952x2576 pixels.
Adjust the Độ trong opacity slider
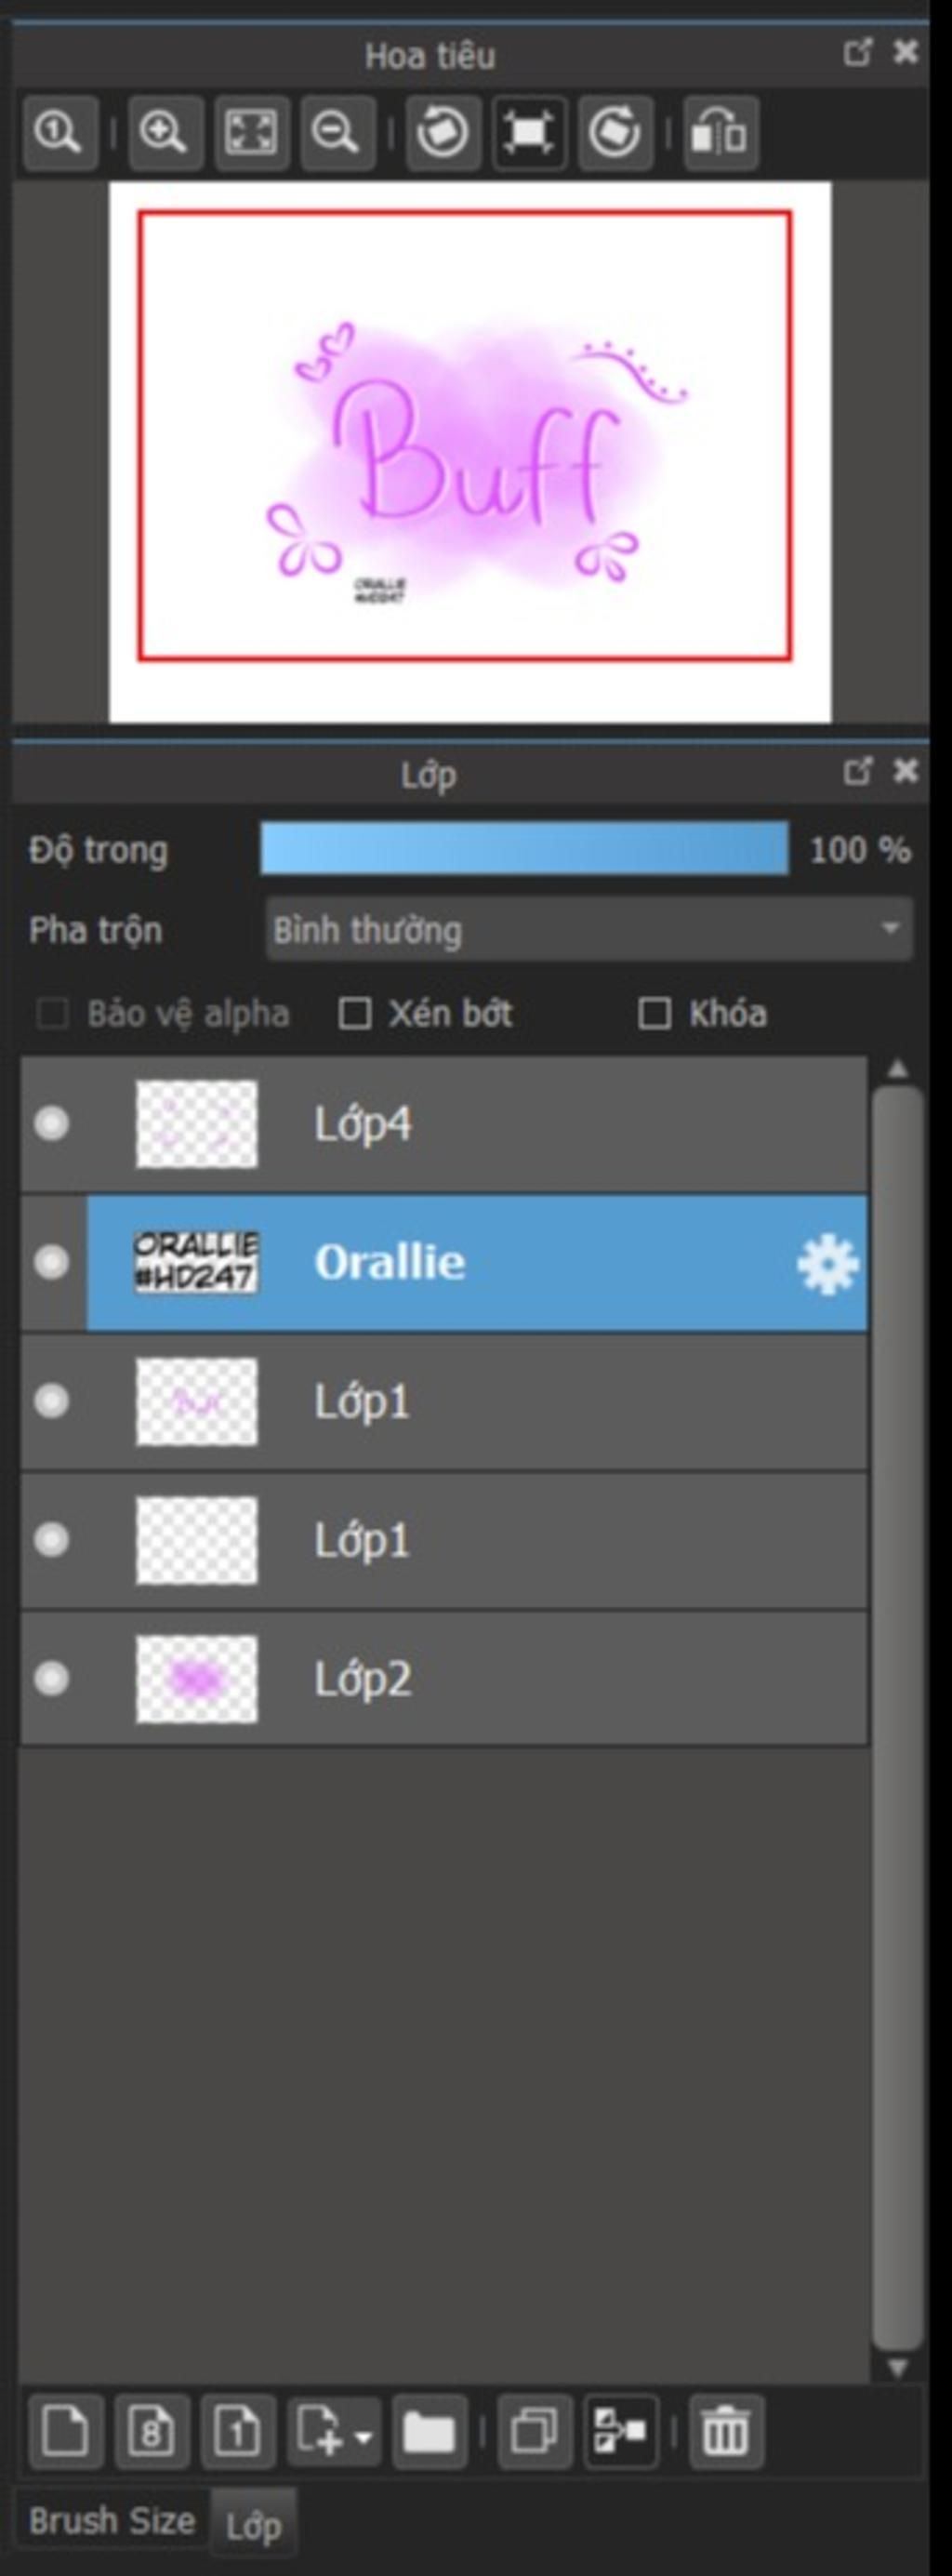pyautogui.click(x=524, y=849)
